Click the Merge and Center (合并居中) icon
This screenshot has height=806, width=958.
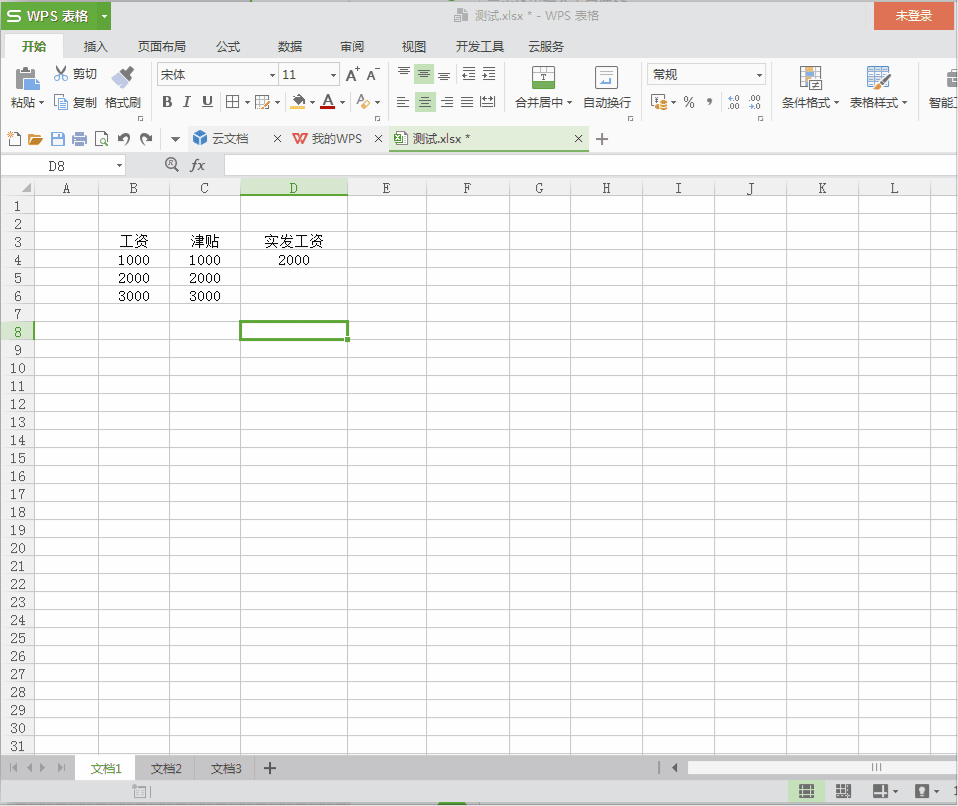click(x=543, y=78)
